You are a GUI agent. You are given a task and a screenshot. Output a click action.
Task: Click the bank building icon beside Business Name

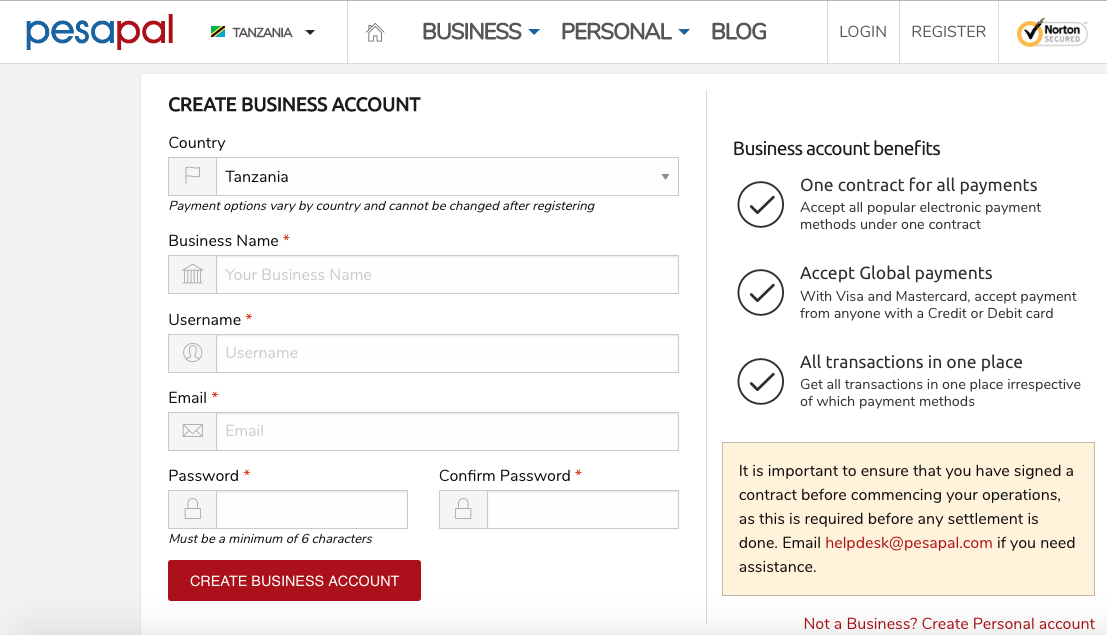[x=193, y=275]
